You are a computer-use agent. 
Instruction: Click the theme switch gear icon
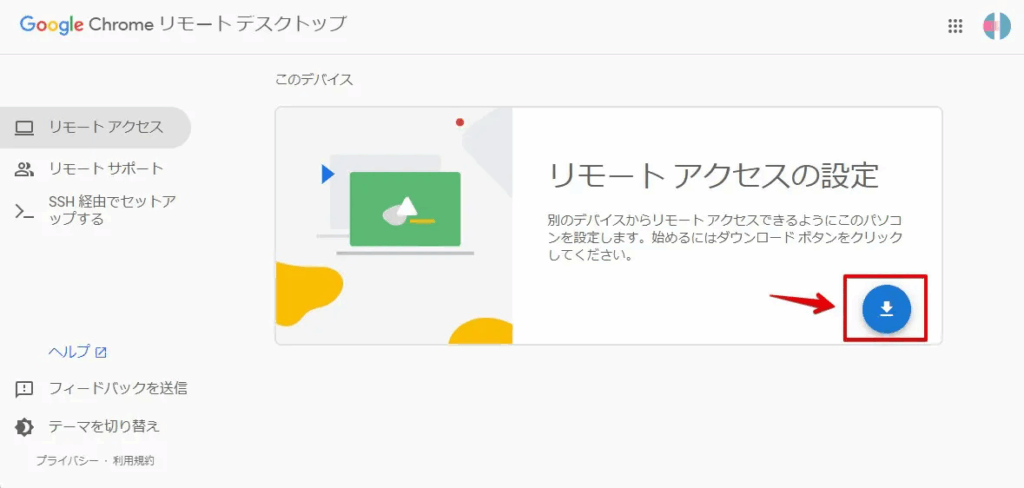pos(24,427)
